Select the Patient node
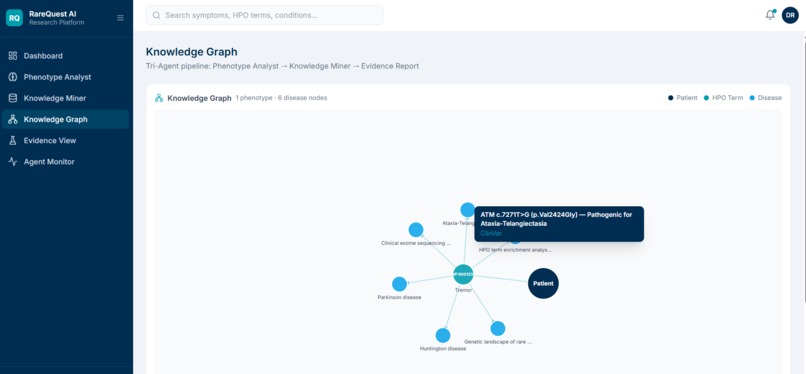806x374 pixels. point(543,283)
